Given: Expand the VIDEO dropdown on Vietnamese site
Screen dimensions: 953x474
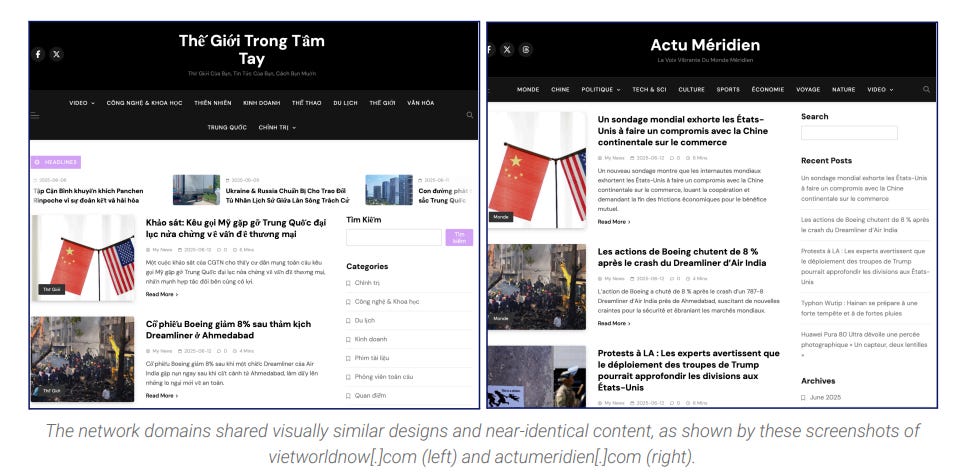Looking at the screenshot, I should click(x=81, y=103).
